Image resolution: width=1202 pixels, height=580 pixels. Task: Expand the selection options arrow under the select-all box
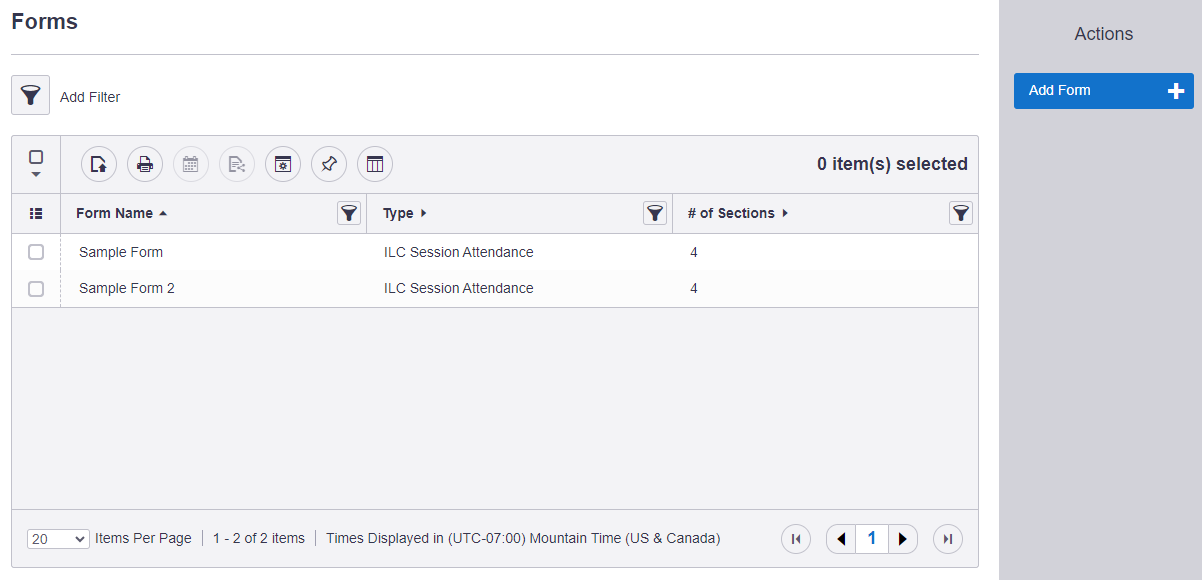(x=36, y=175)
